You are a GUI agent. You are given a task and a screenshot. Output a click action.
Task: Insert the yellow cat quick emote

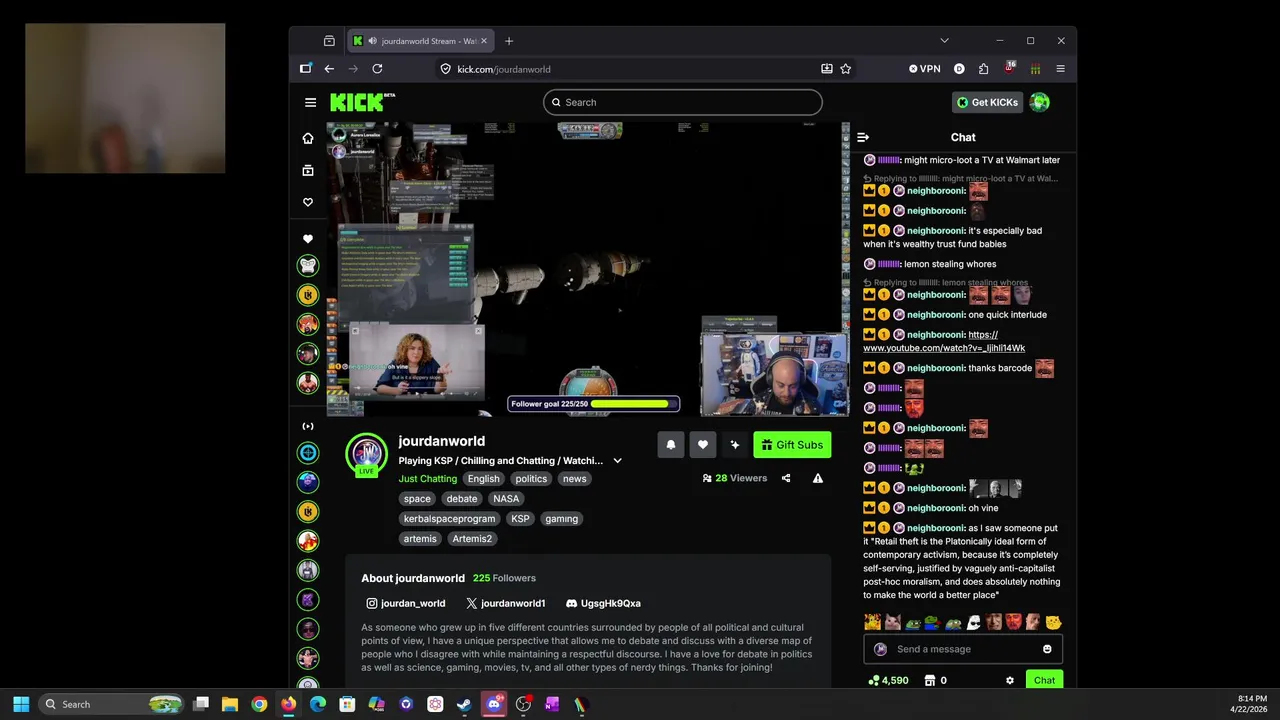(x=1053, y=622)
